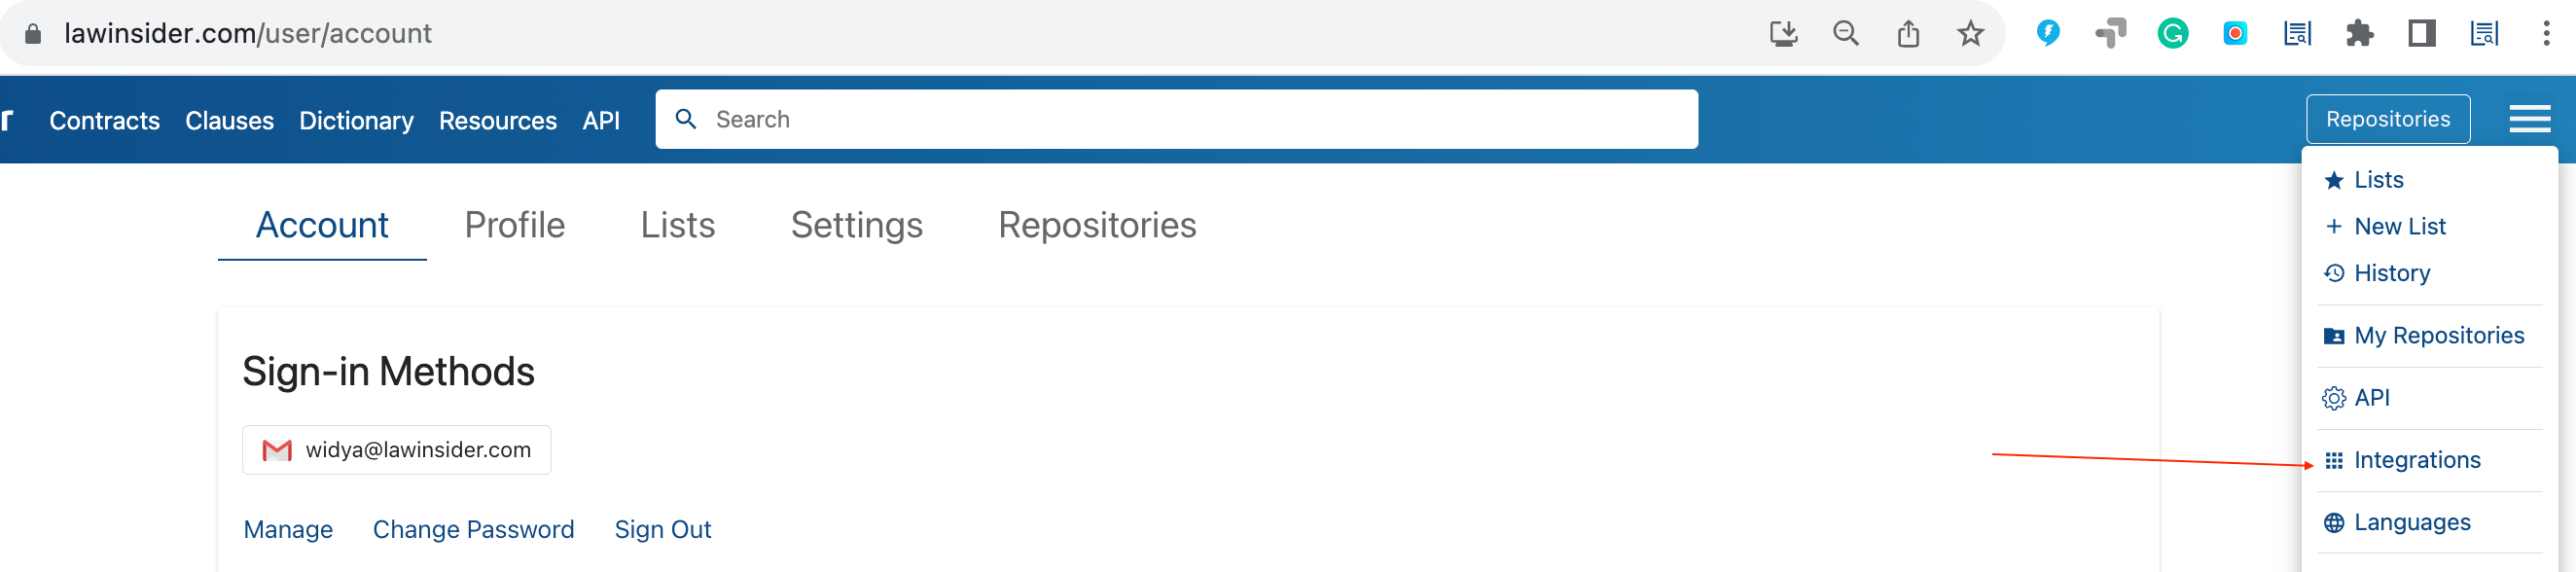
Task: Open the hamburger menu icon
Action: tap(2529, 119)
